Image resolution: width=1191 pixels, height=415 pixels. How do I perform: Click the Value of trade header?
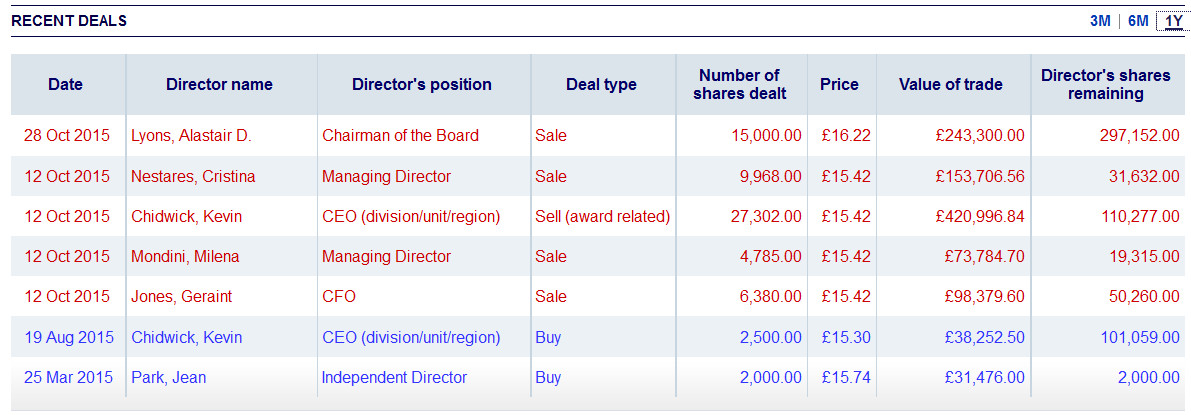[950, 85]
